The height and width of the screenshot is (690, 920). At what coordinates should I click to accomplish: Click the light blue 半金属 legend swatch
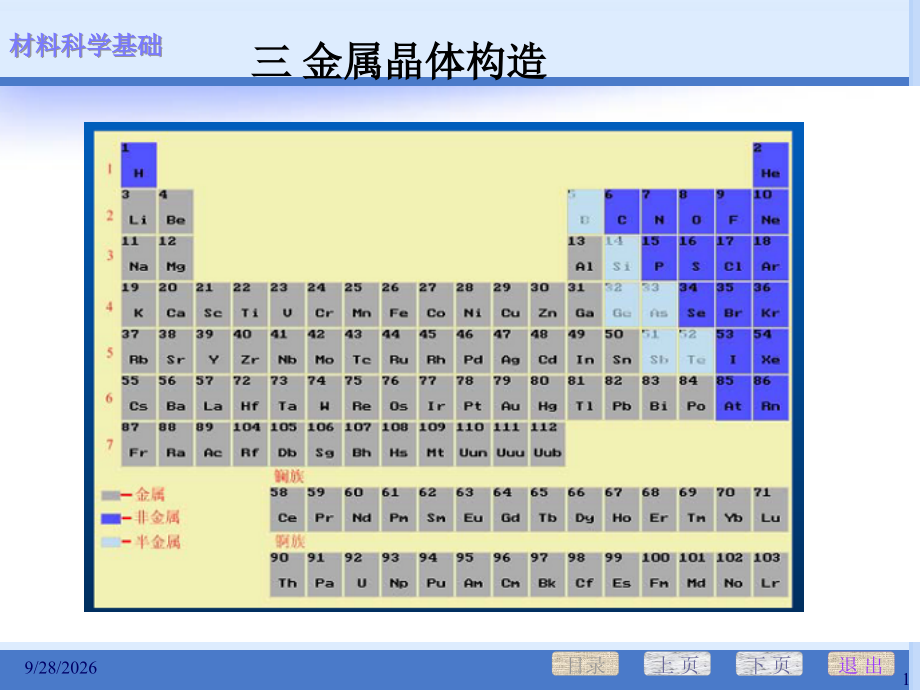point(110,542)
